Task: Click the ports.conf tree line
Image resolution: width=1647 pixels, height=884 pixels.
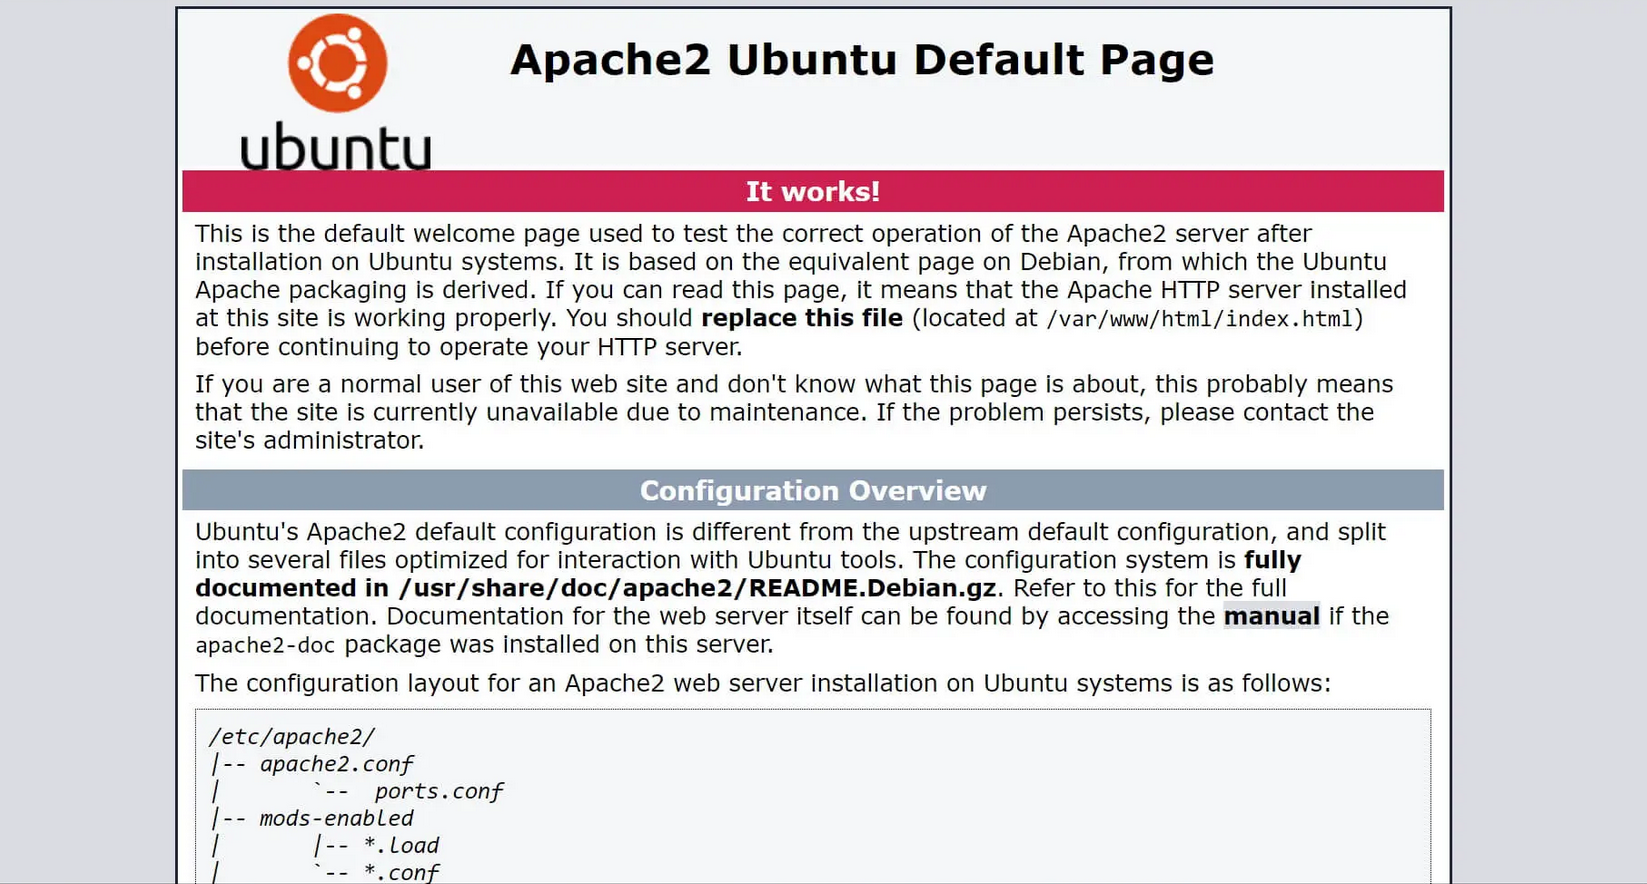Action: tap(356, 791)
